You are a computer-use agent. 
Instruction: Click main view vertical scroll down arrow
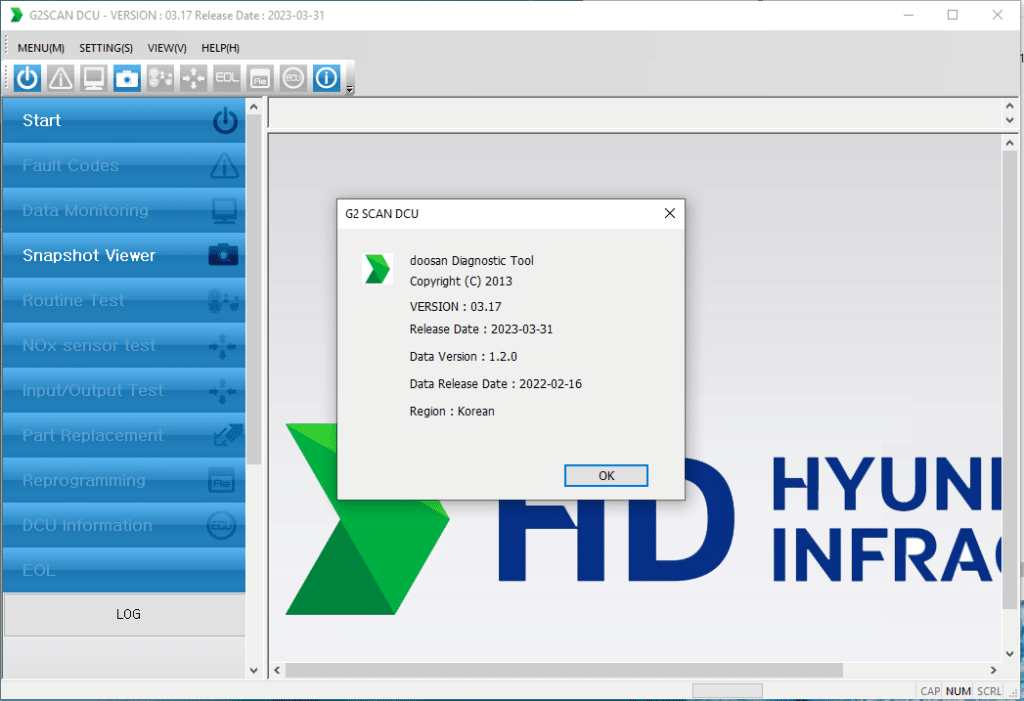[1010, 653]
